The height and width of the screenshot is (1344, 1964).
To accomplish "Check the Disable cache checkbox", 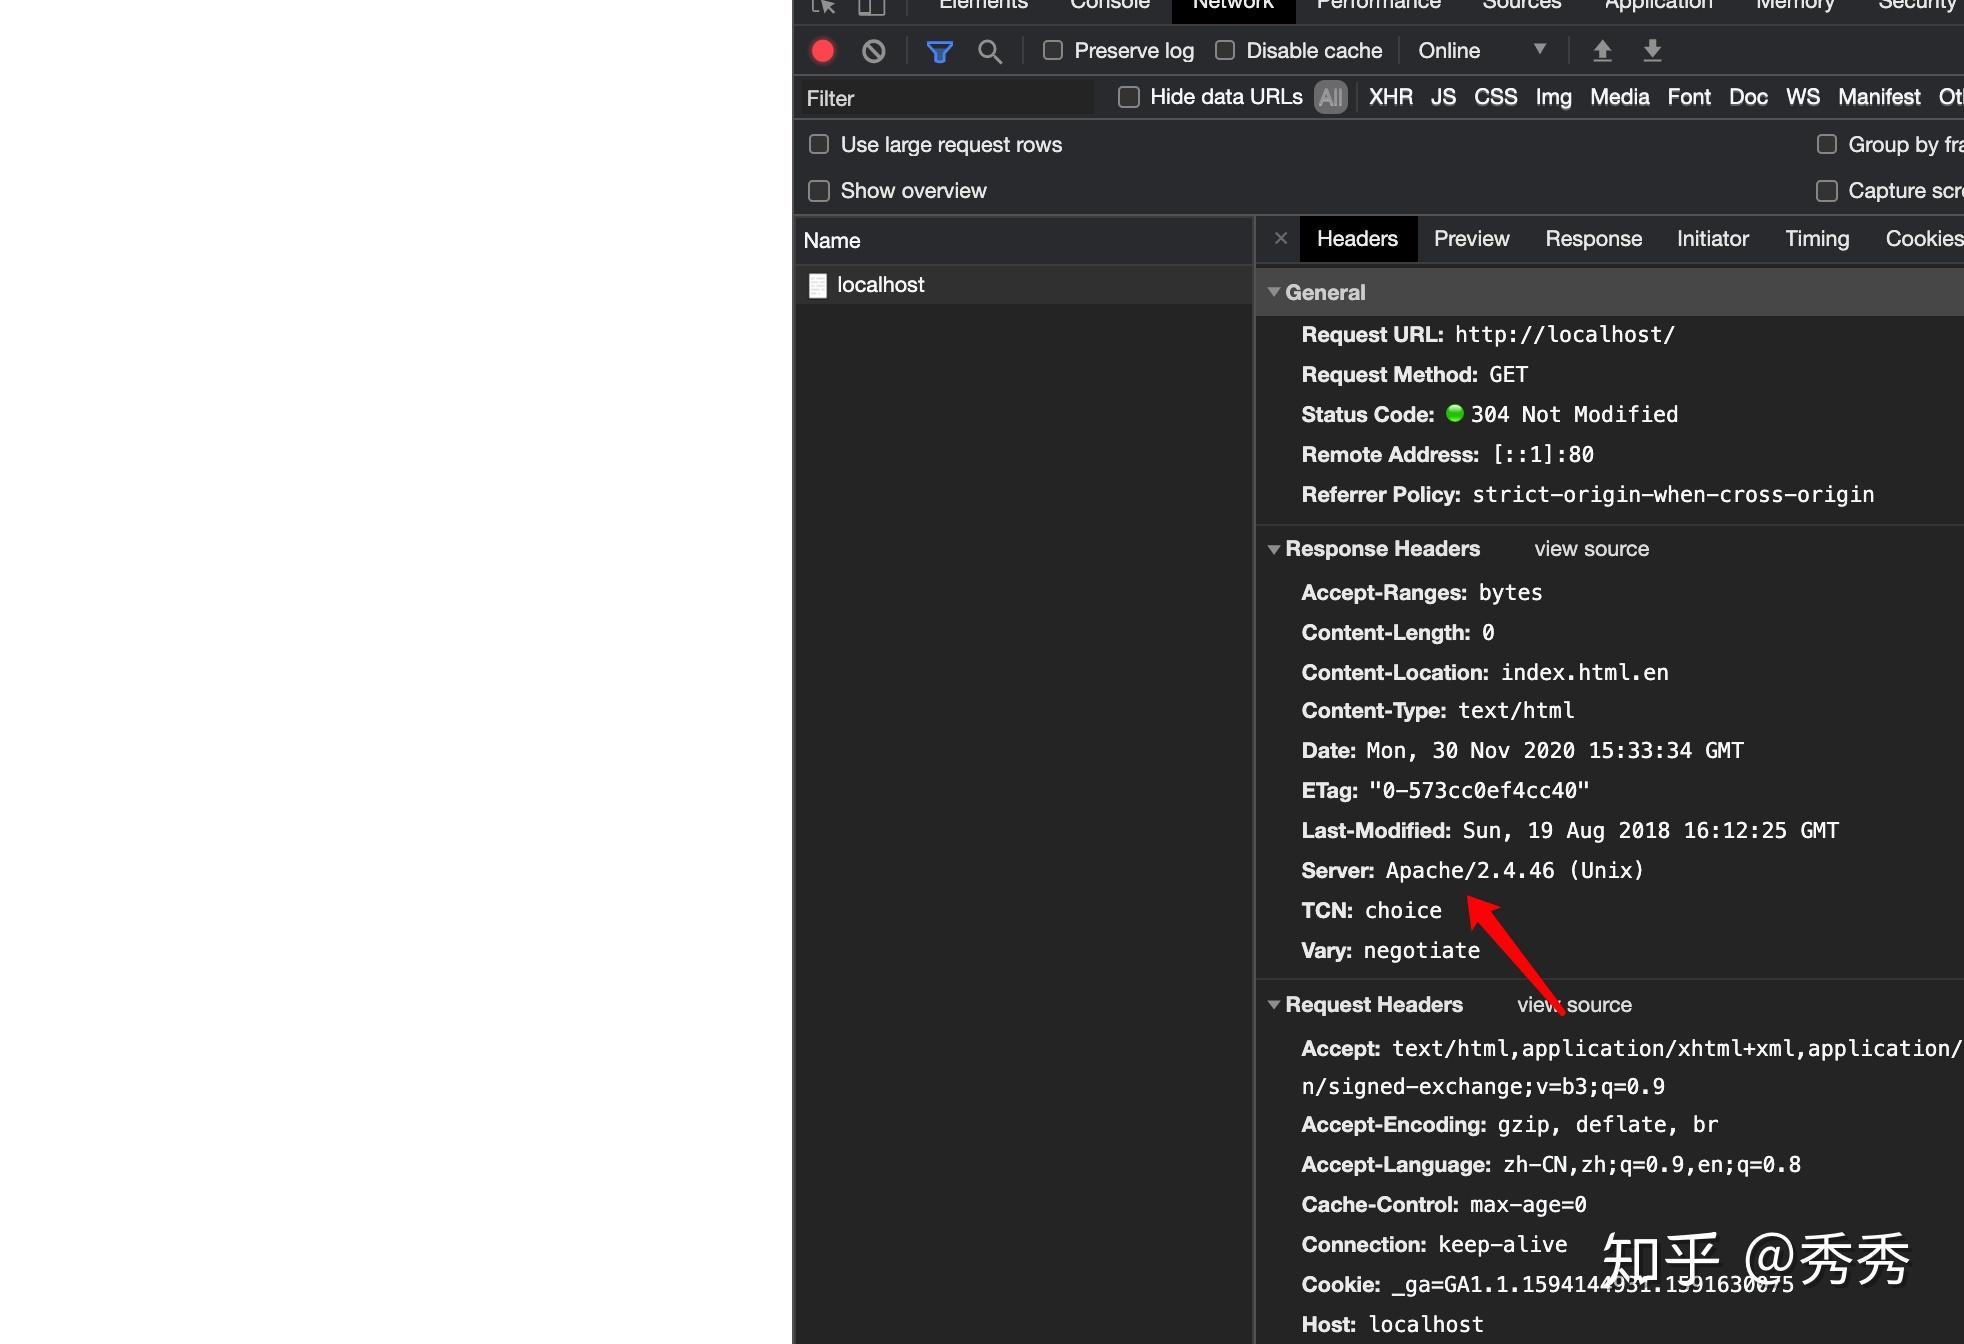I will (1225, 50).
